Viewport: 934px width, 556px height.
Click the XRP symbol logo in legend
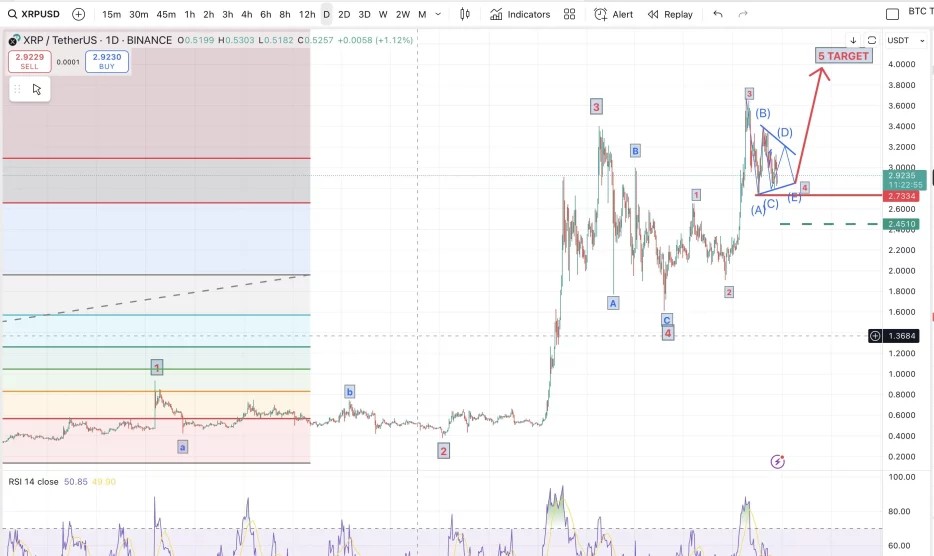click(14, 40)
